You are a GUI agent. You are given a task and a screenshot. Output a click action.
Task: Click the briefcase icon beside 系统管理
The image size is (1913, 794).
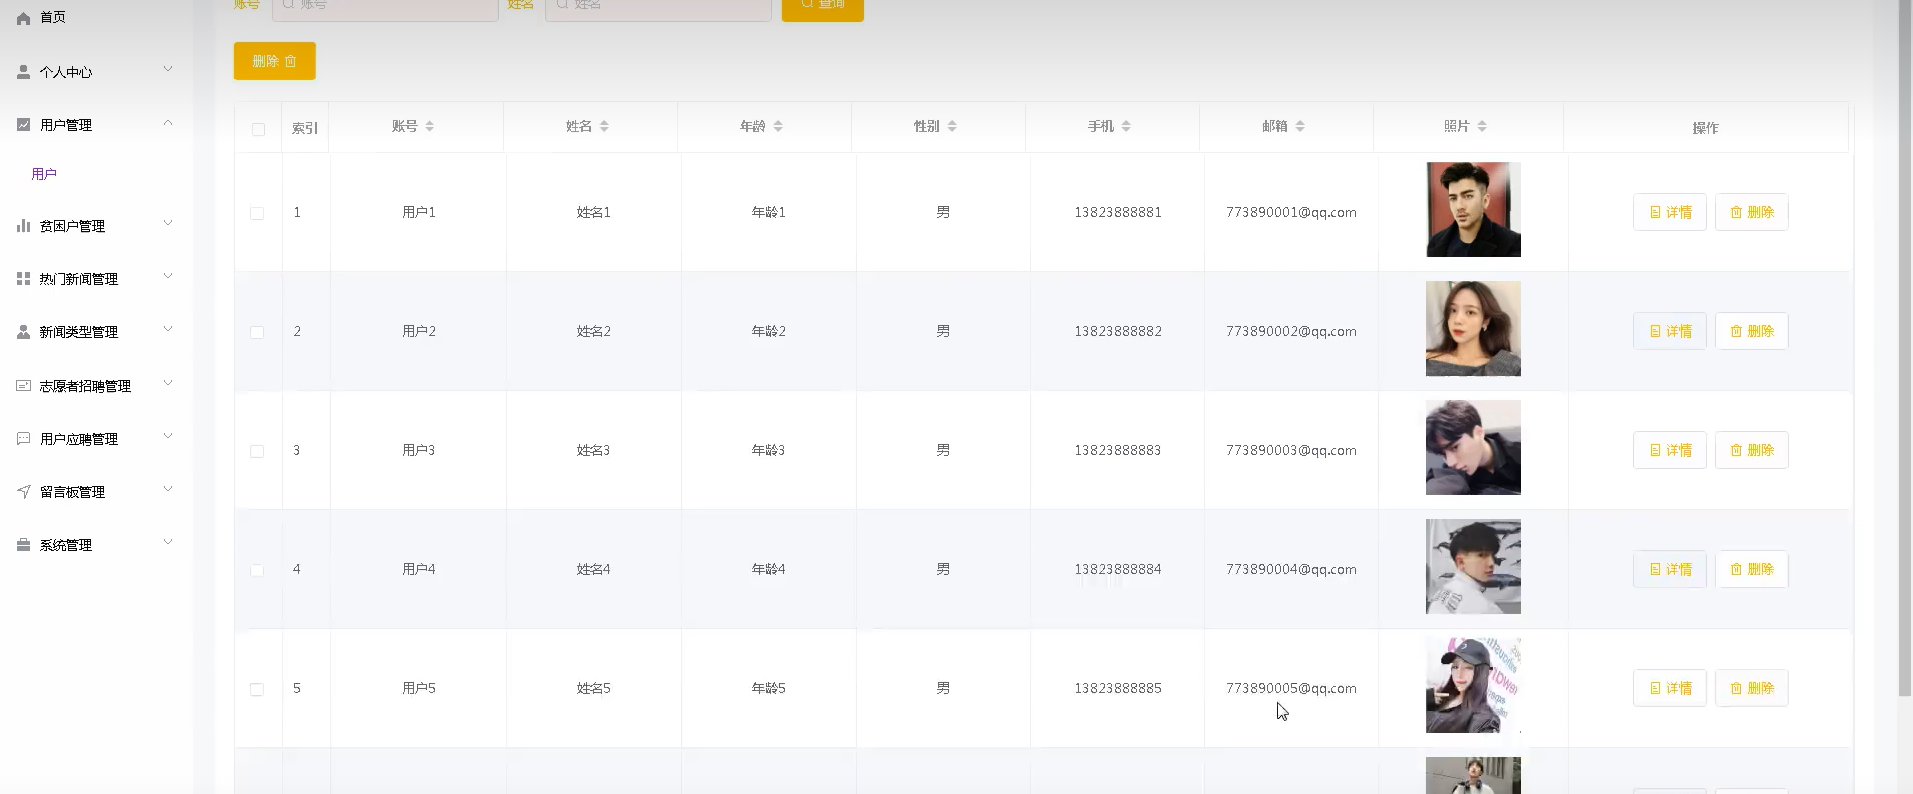click(24, 545)
